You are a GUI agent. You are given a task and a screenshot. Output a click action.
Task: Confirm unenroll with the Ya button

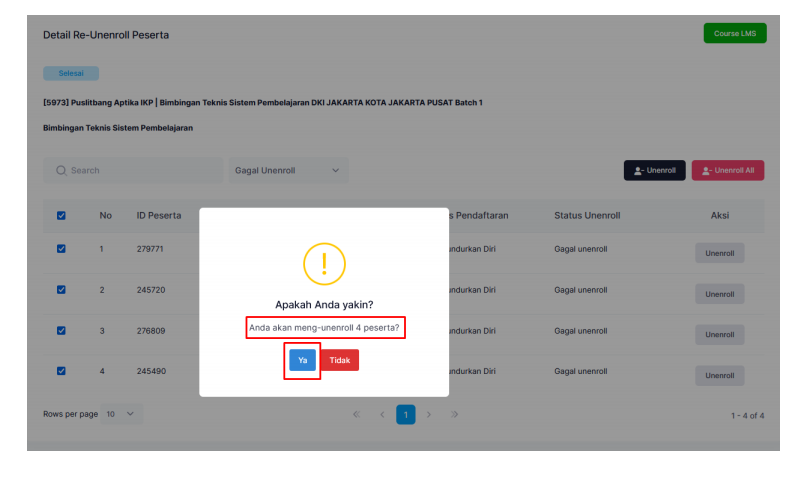302,360
